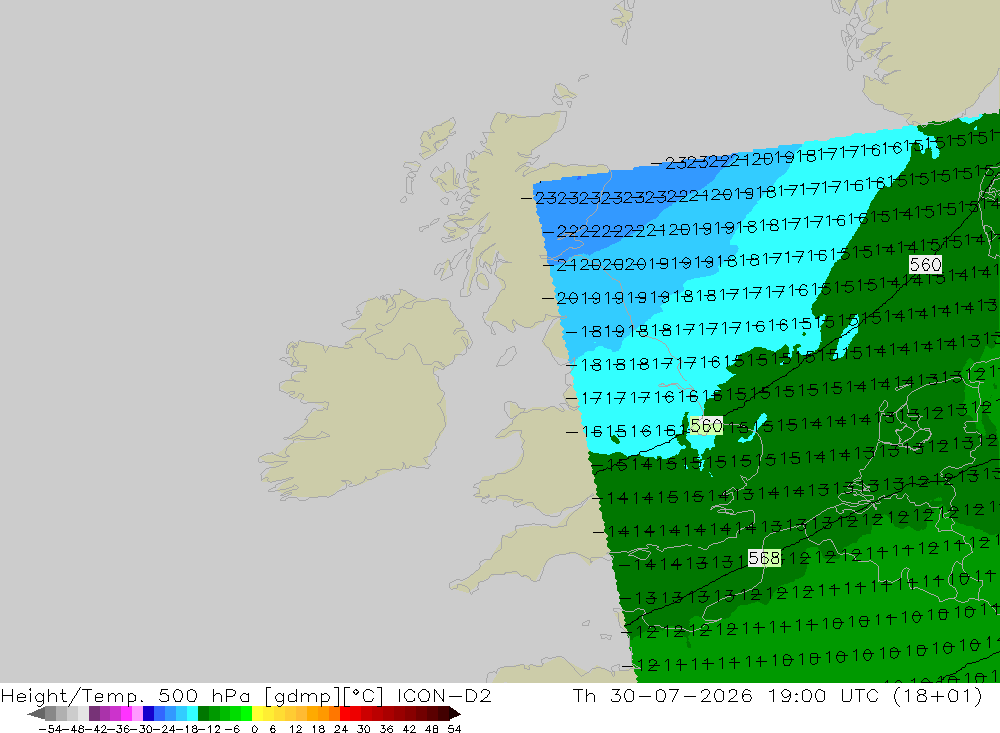Click the '30' scale value
1000x733 pixels.
pyautogui.click(x=364, y=729)
